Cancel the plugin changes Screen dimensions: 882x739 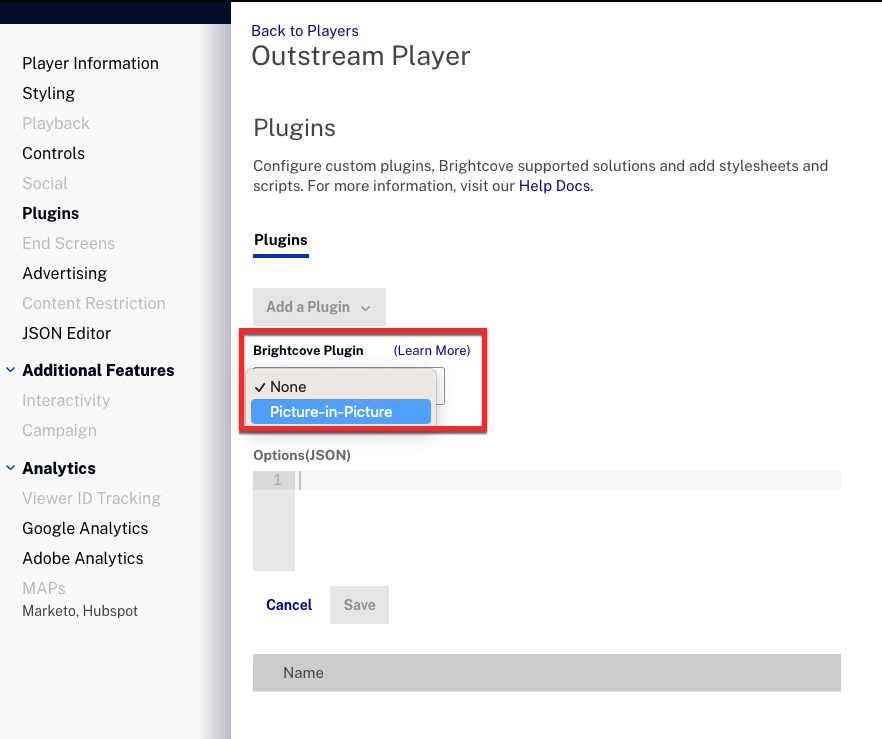(x=288, y=605)
